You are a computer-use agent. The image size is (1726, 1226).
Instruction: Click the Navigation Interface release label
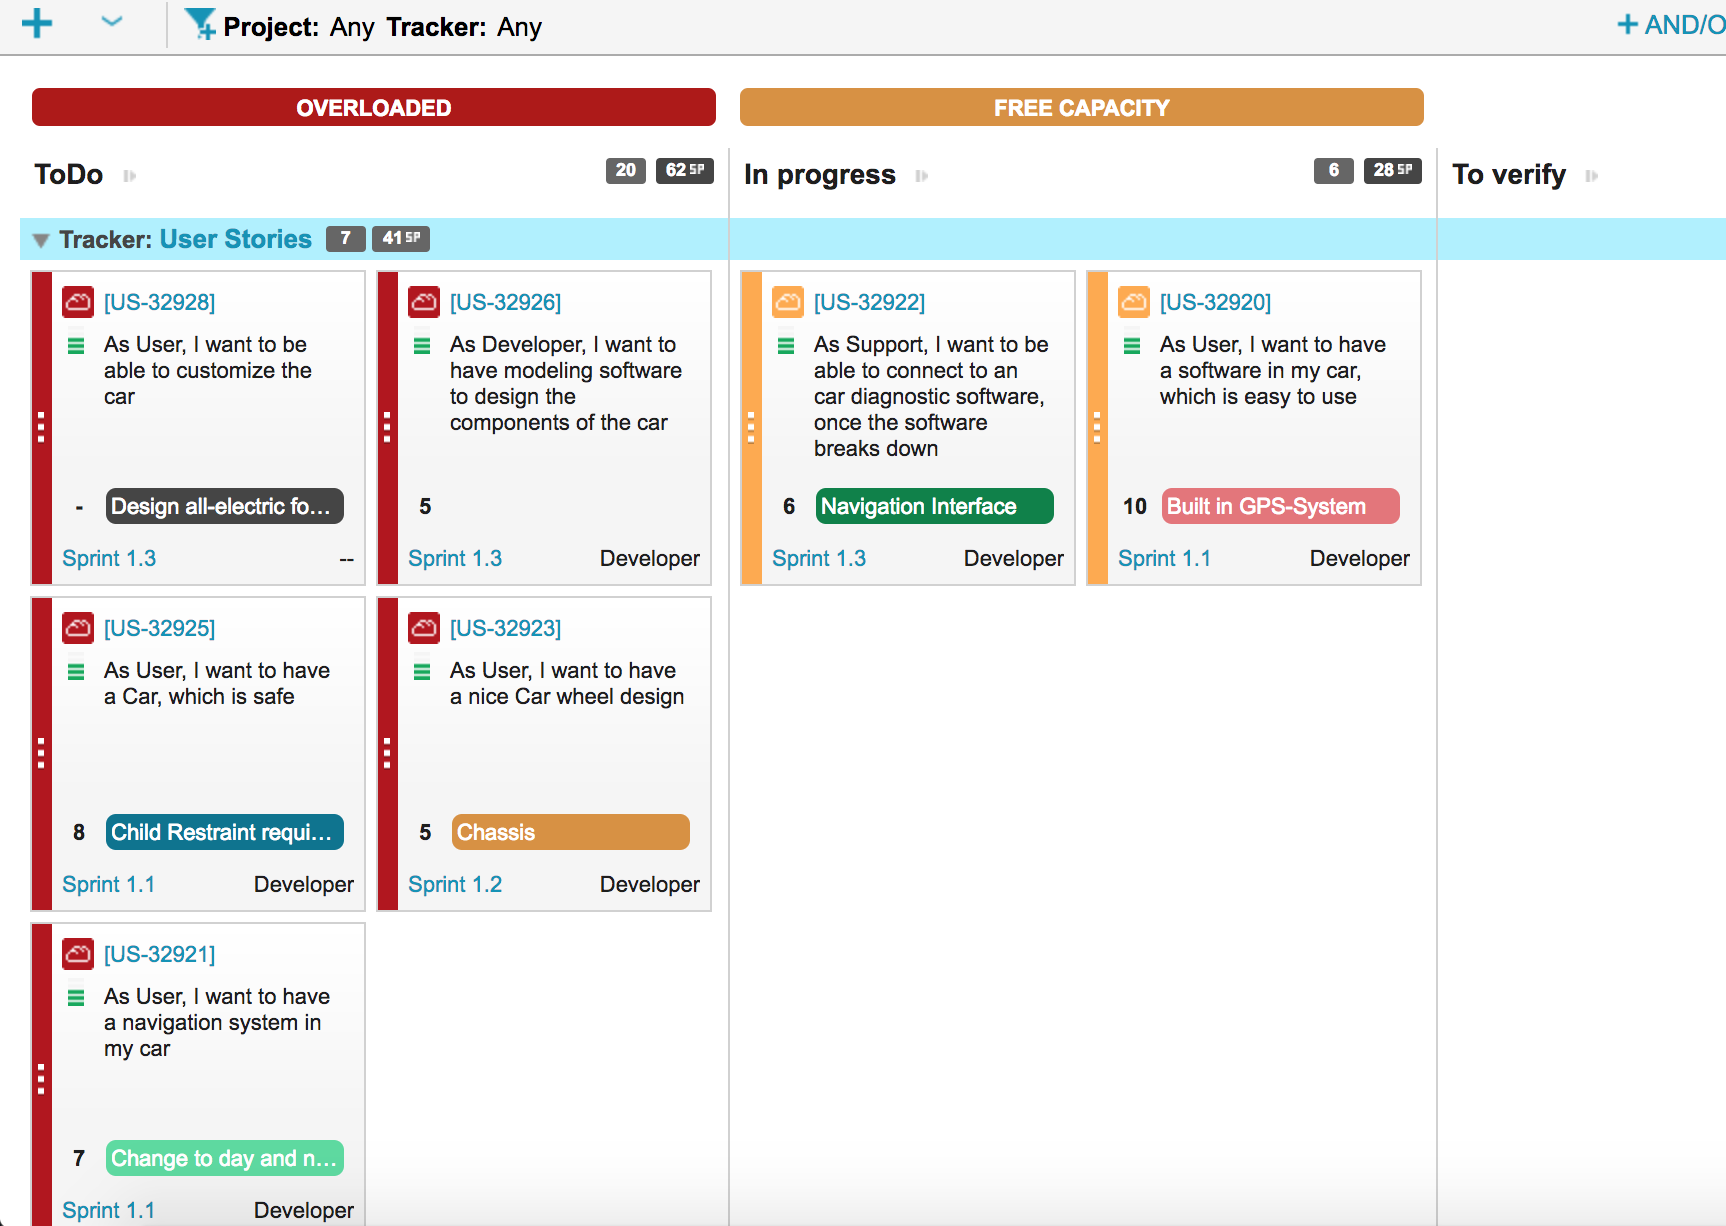click(933, 506)
